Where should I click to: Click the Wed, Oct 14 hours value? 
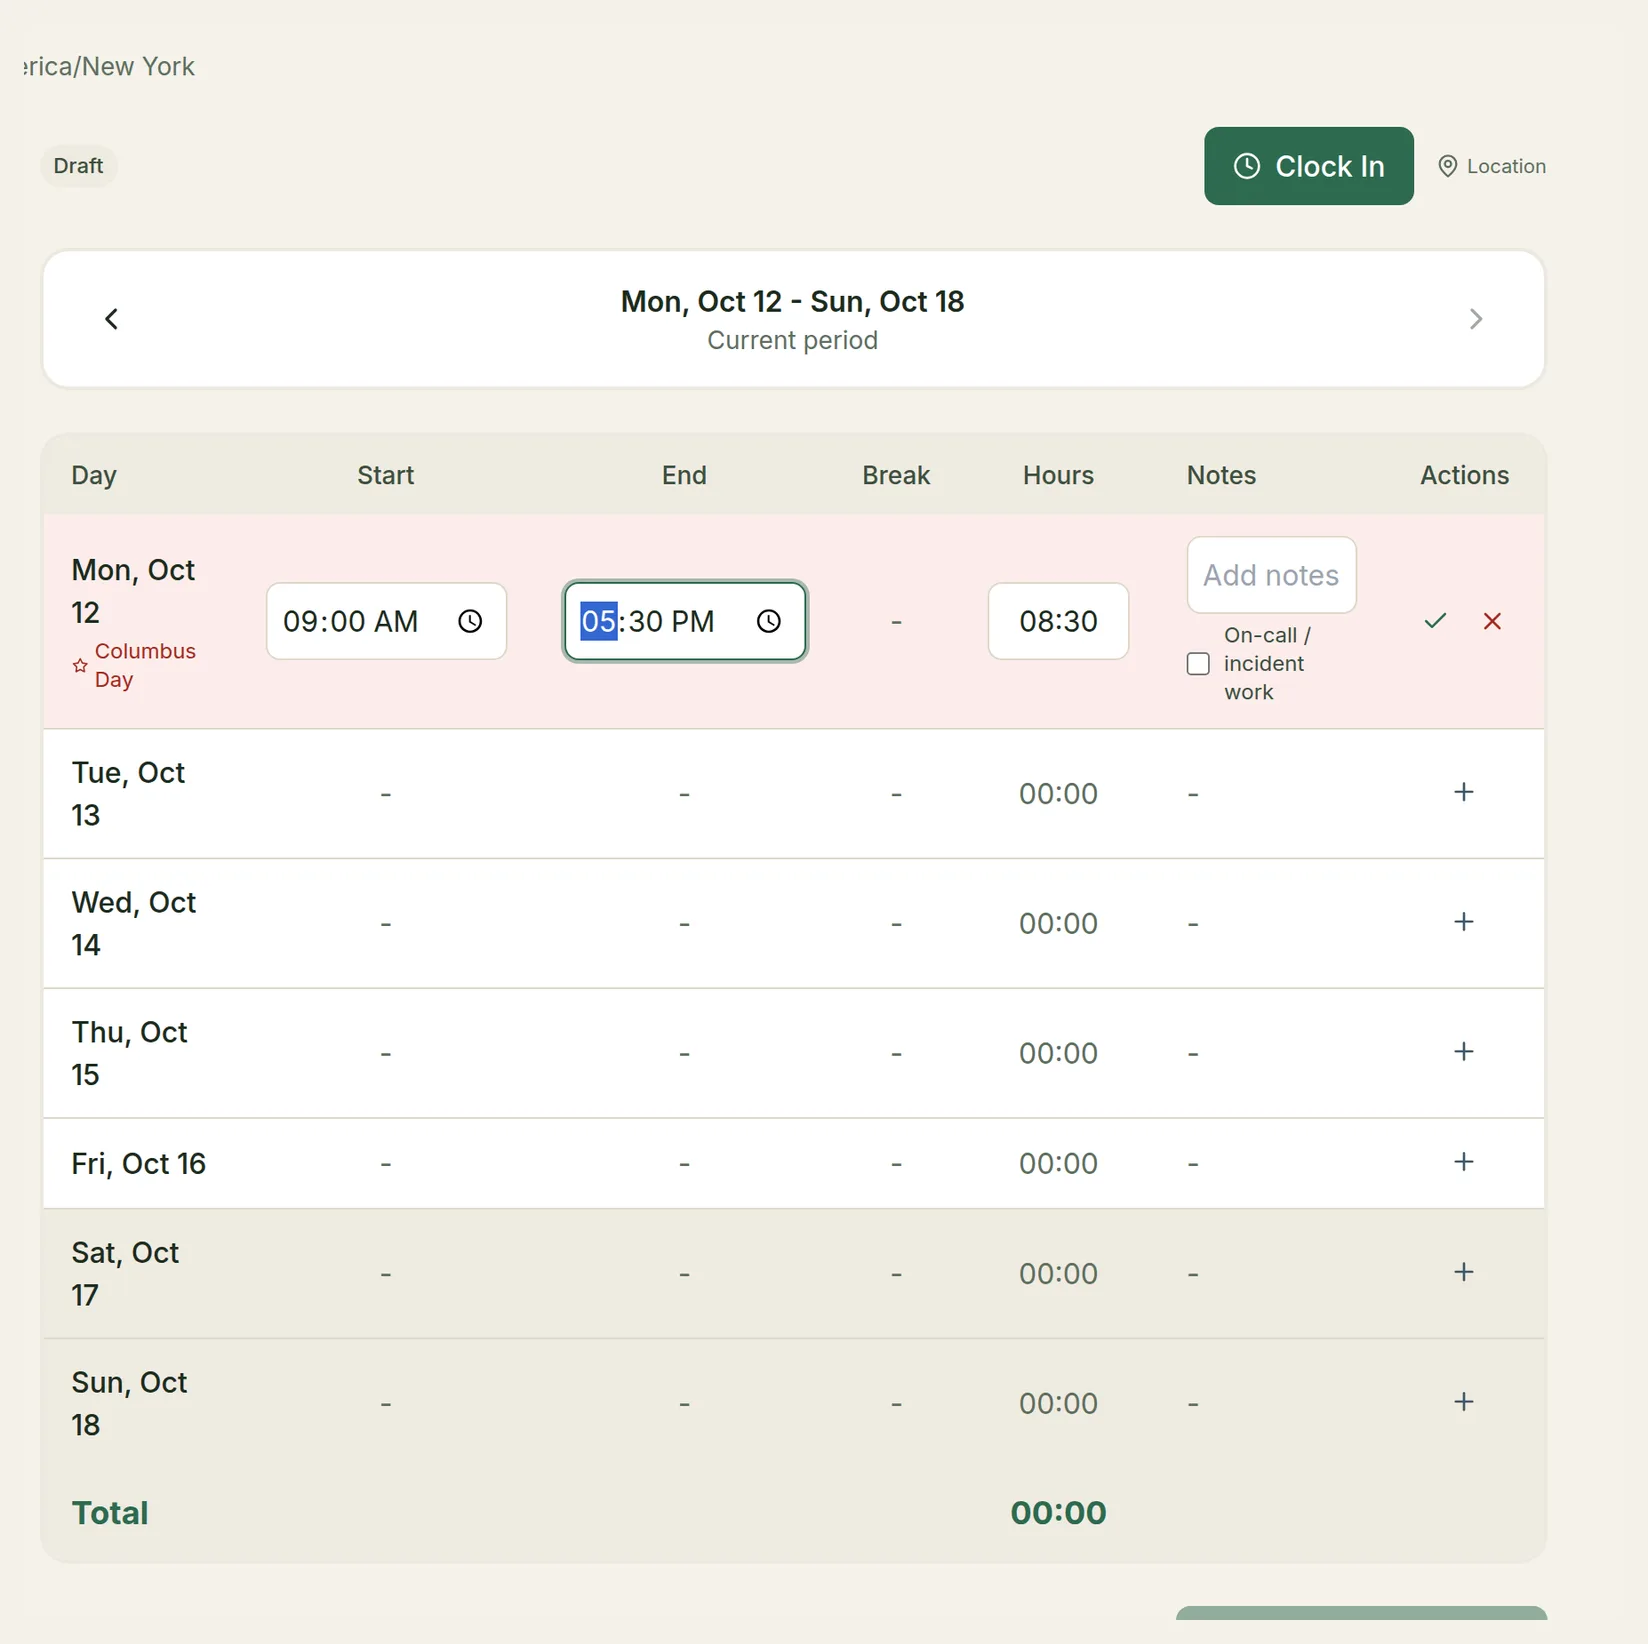coord(1058,923)
